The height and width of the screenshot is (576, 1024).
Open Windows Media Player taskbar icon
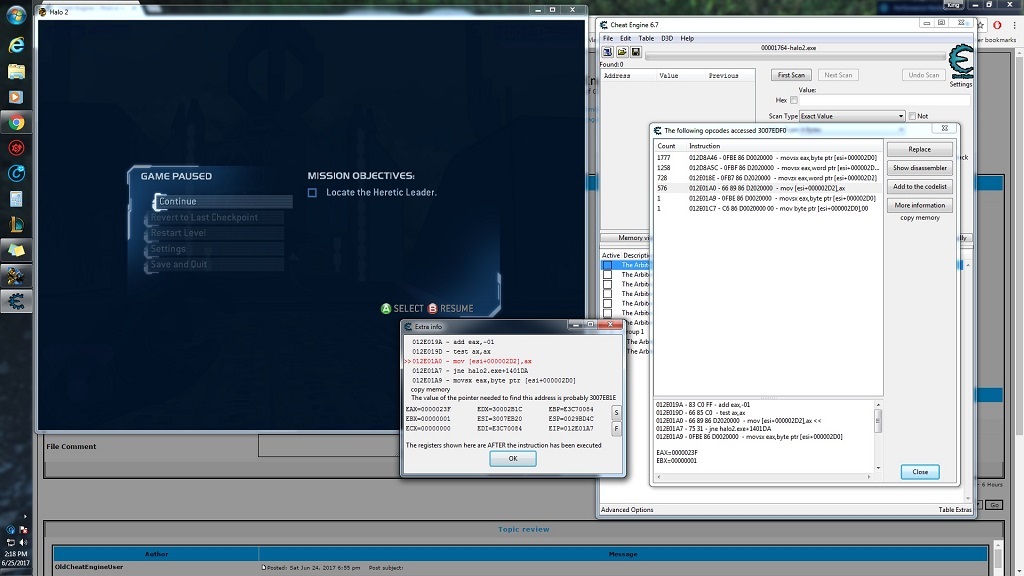16,97
